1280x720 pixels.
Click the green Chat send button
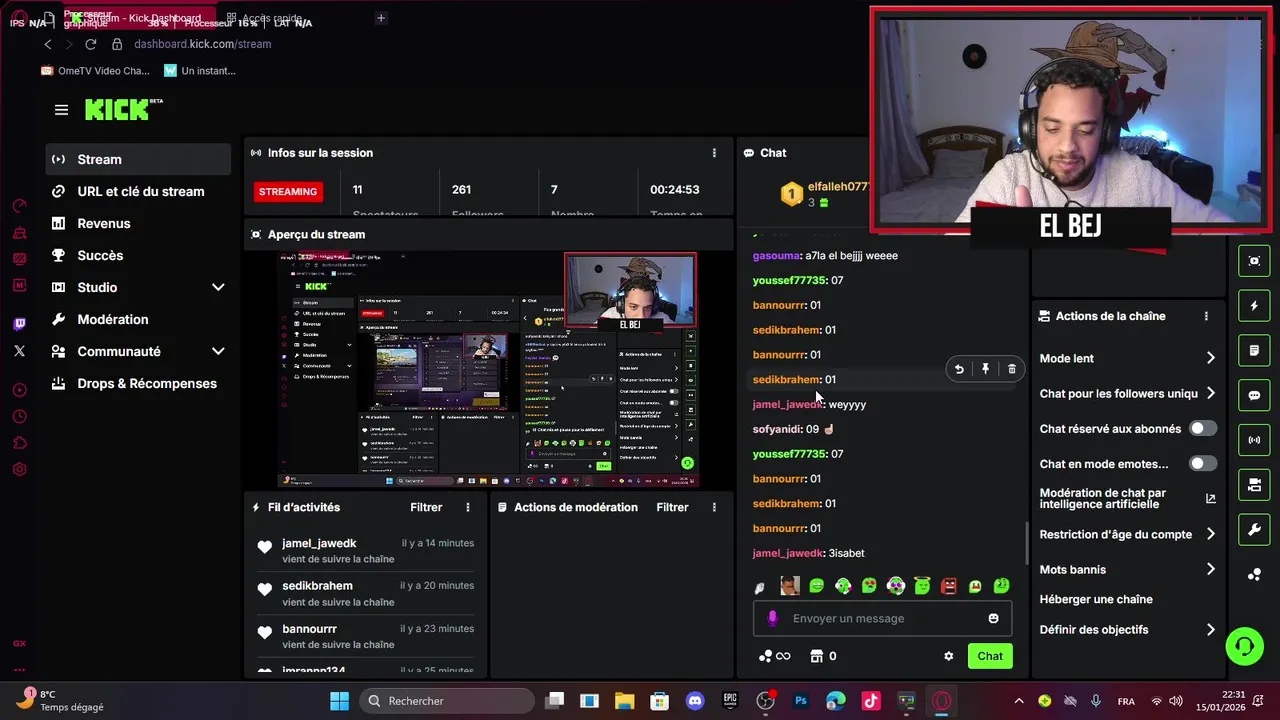990,656
